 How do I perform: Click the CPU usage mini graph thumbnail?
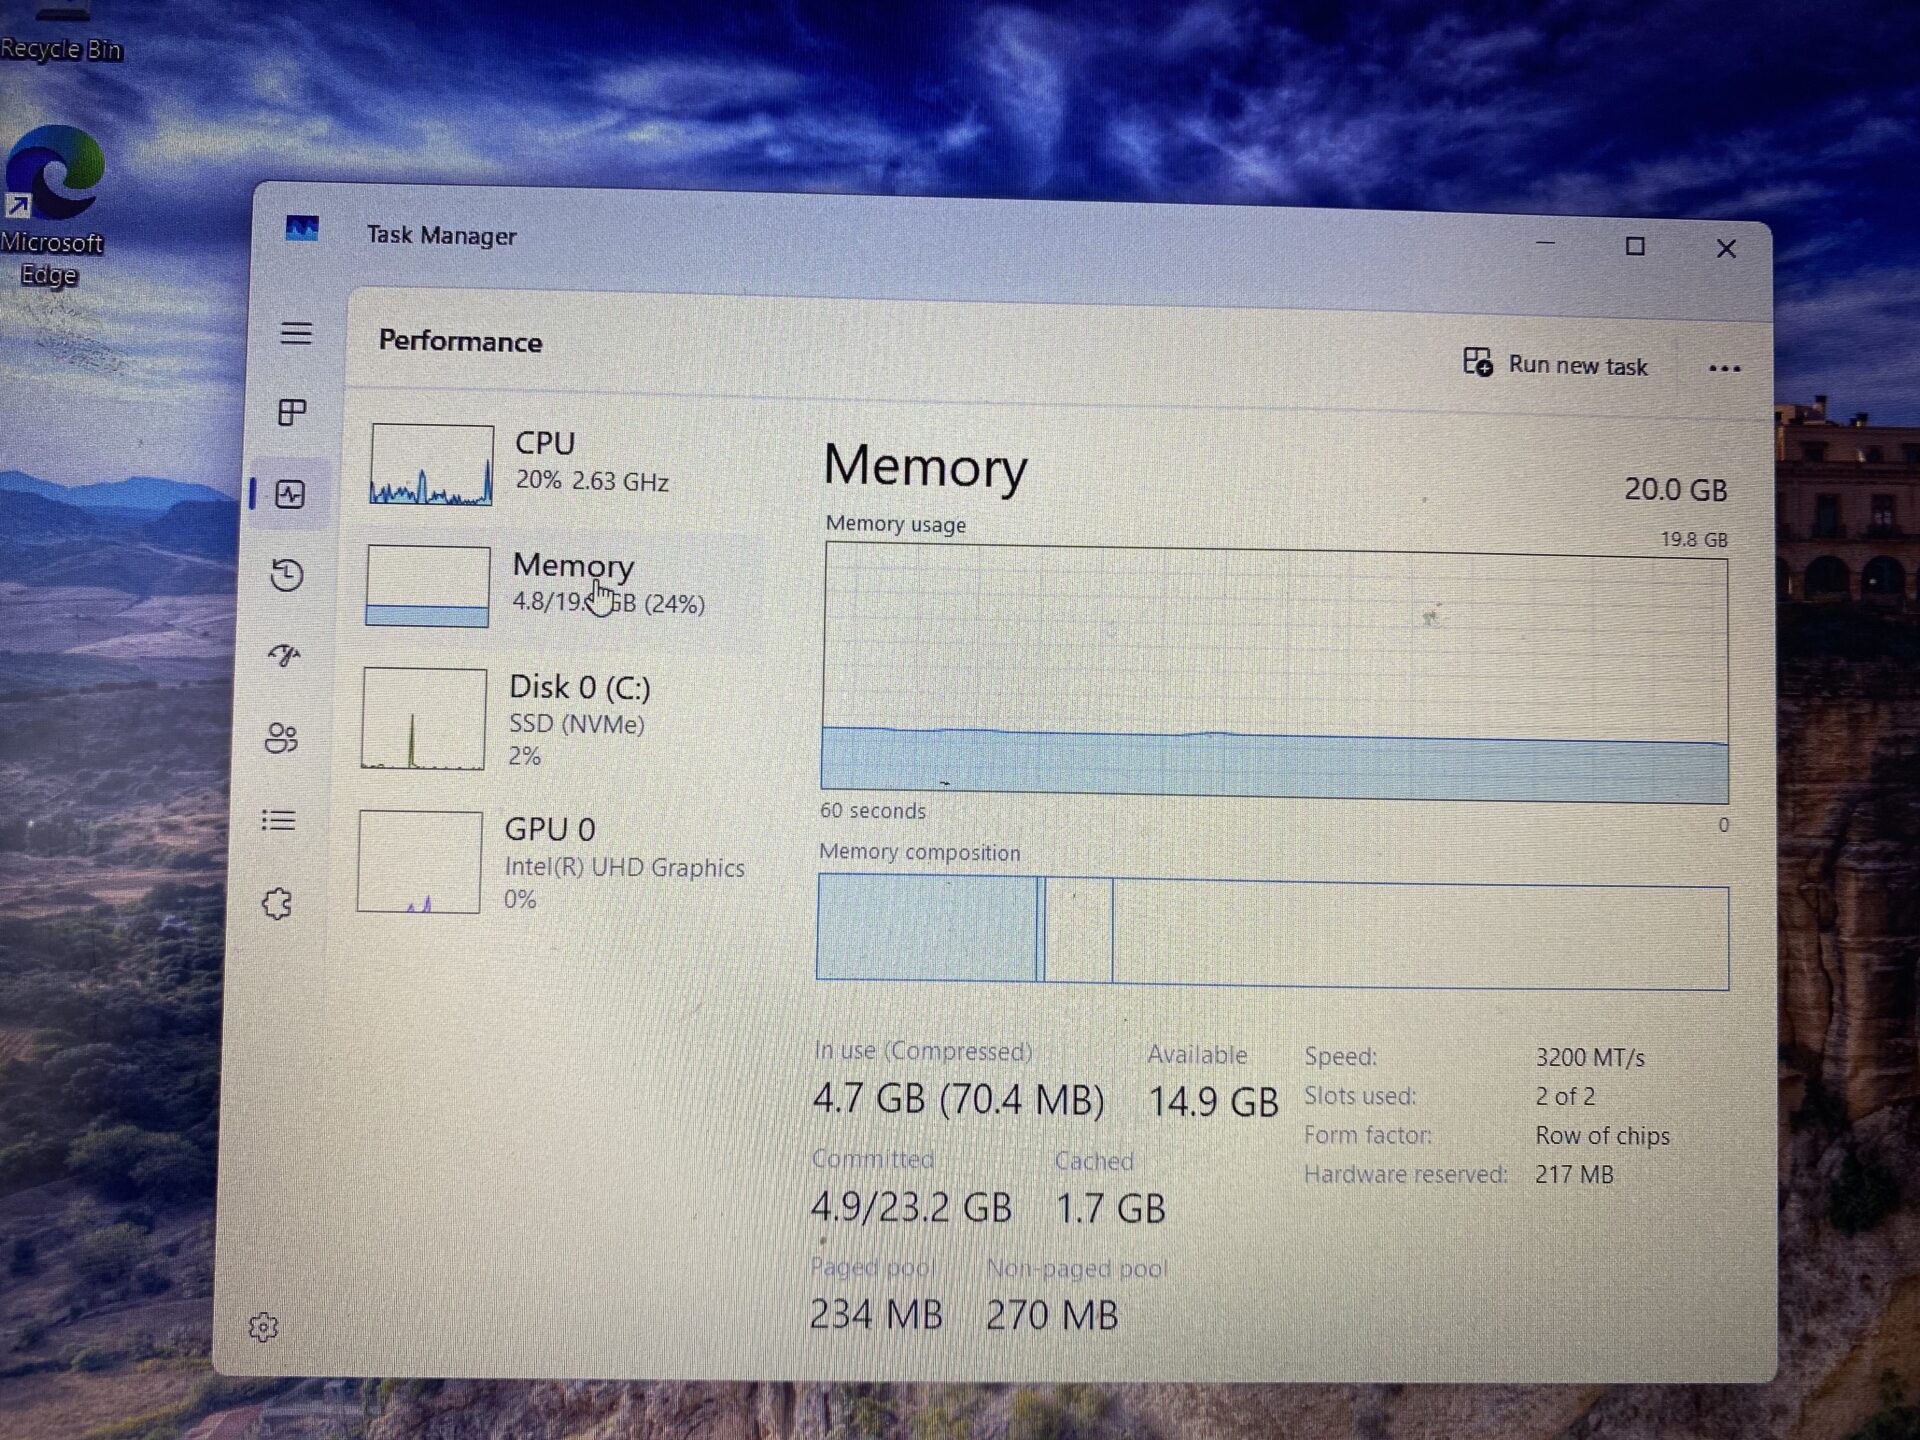tap(431, 465)
